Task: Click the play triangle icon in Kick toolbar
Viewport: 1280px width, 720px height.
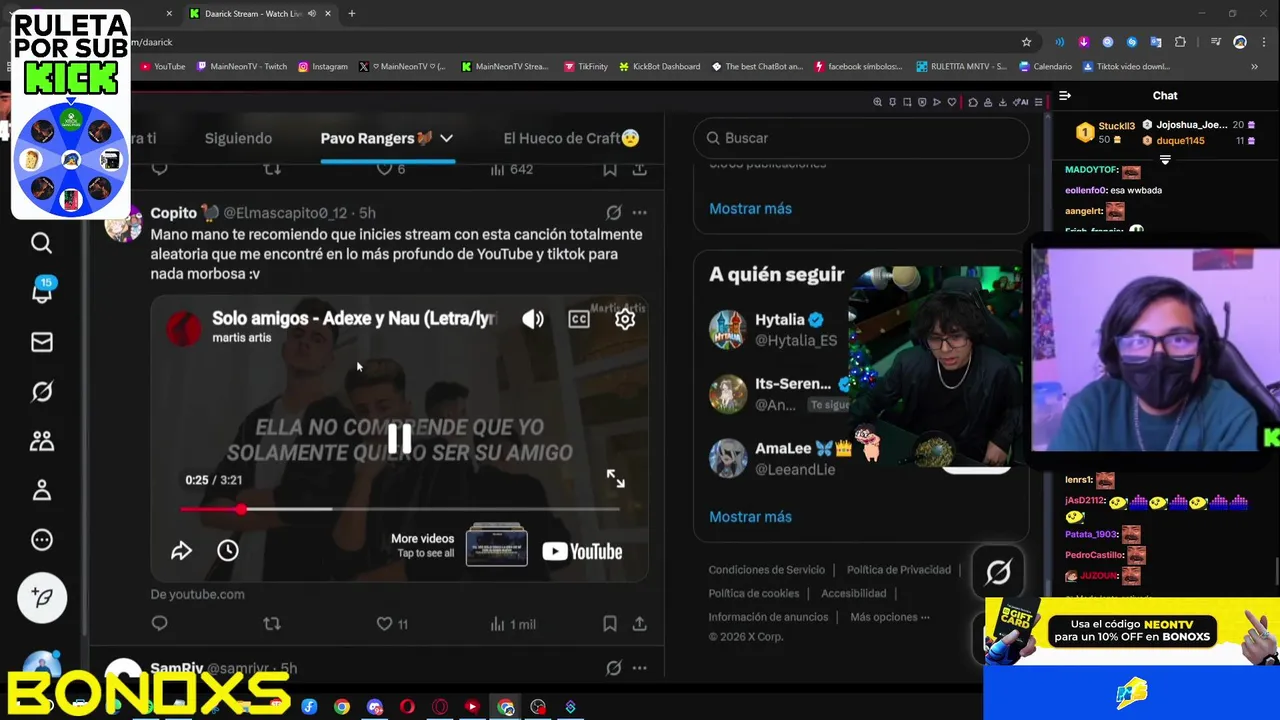Action: pyautogui.click(x=937, y=102)
